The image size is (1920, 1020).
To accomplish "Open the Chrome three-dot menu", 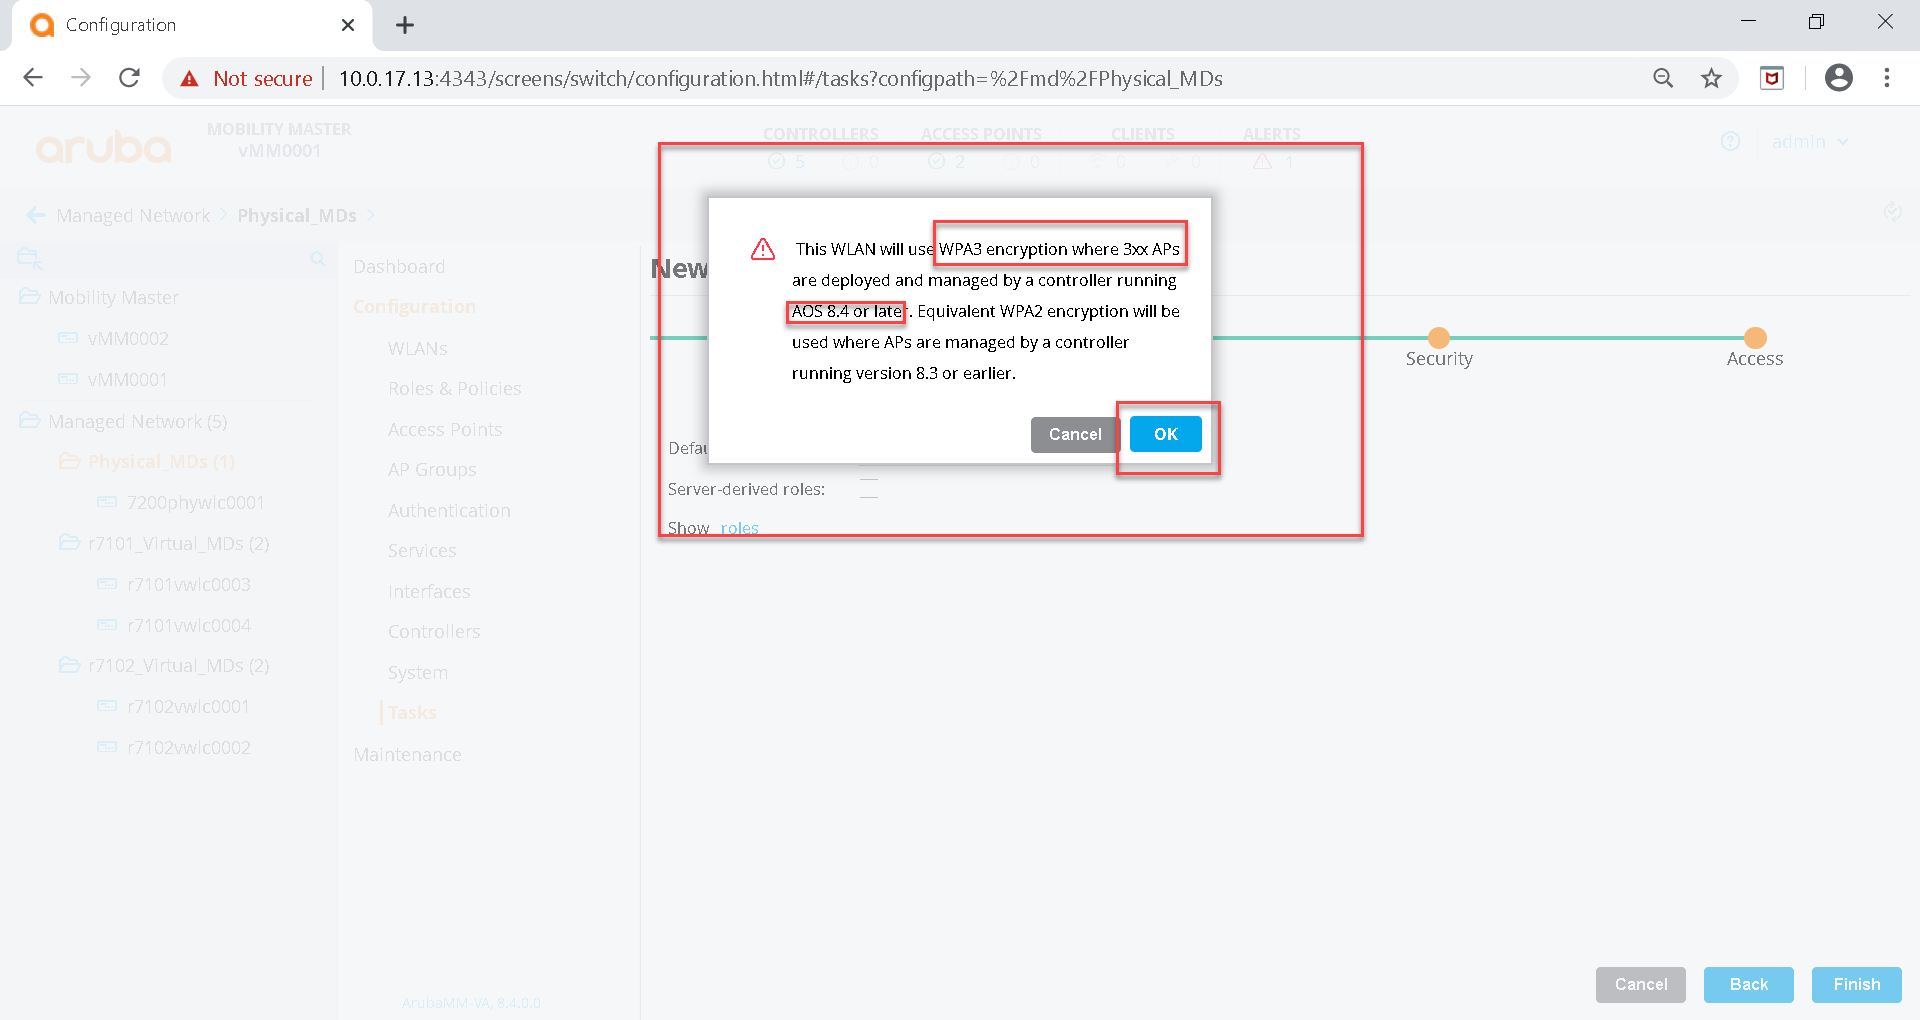I will [1886, 78].
